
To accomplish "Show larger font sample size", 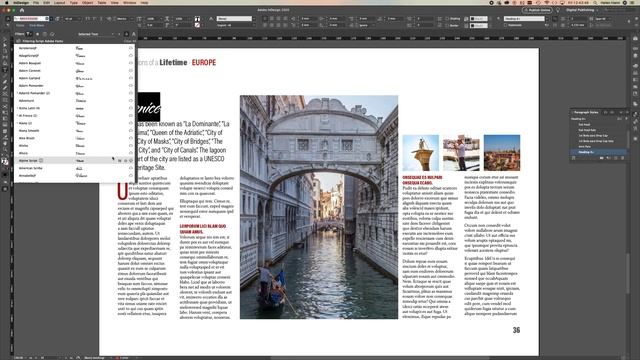I will [133, 34].
